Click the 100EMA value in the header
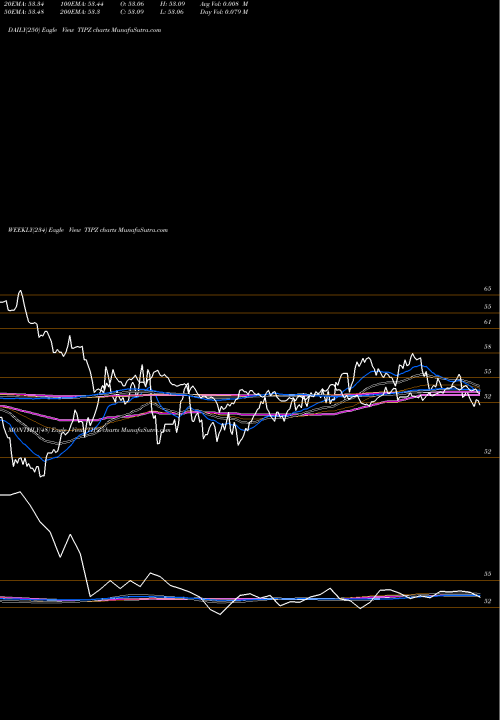The image size is (500, 720). point(82,4)
